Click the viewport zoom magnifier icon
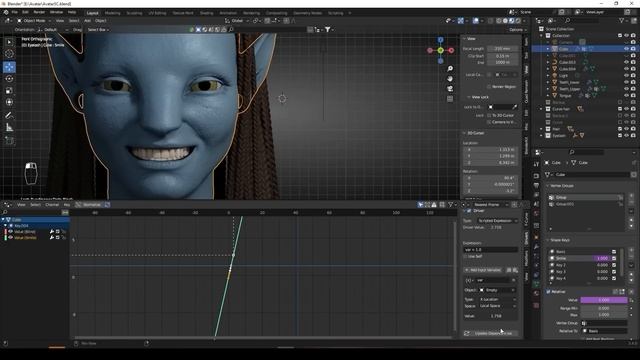640x360 pixels. point(450,69)
